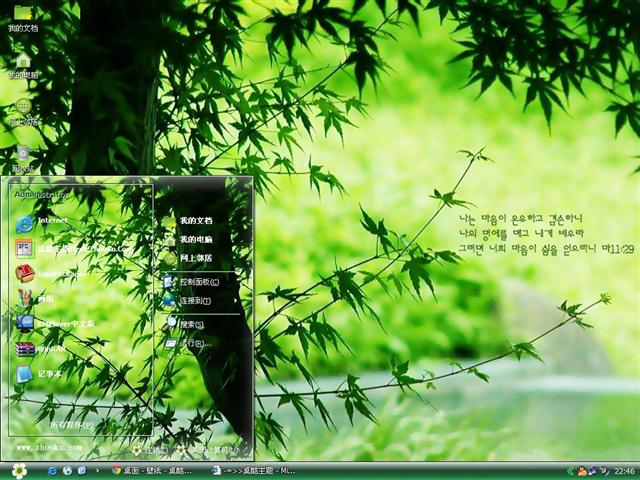
Task: Switch to the 桌酷主题 taskbar window
Action: [253, 471]
